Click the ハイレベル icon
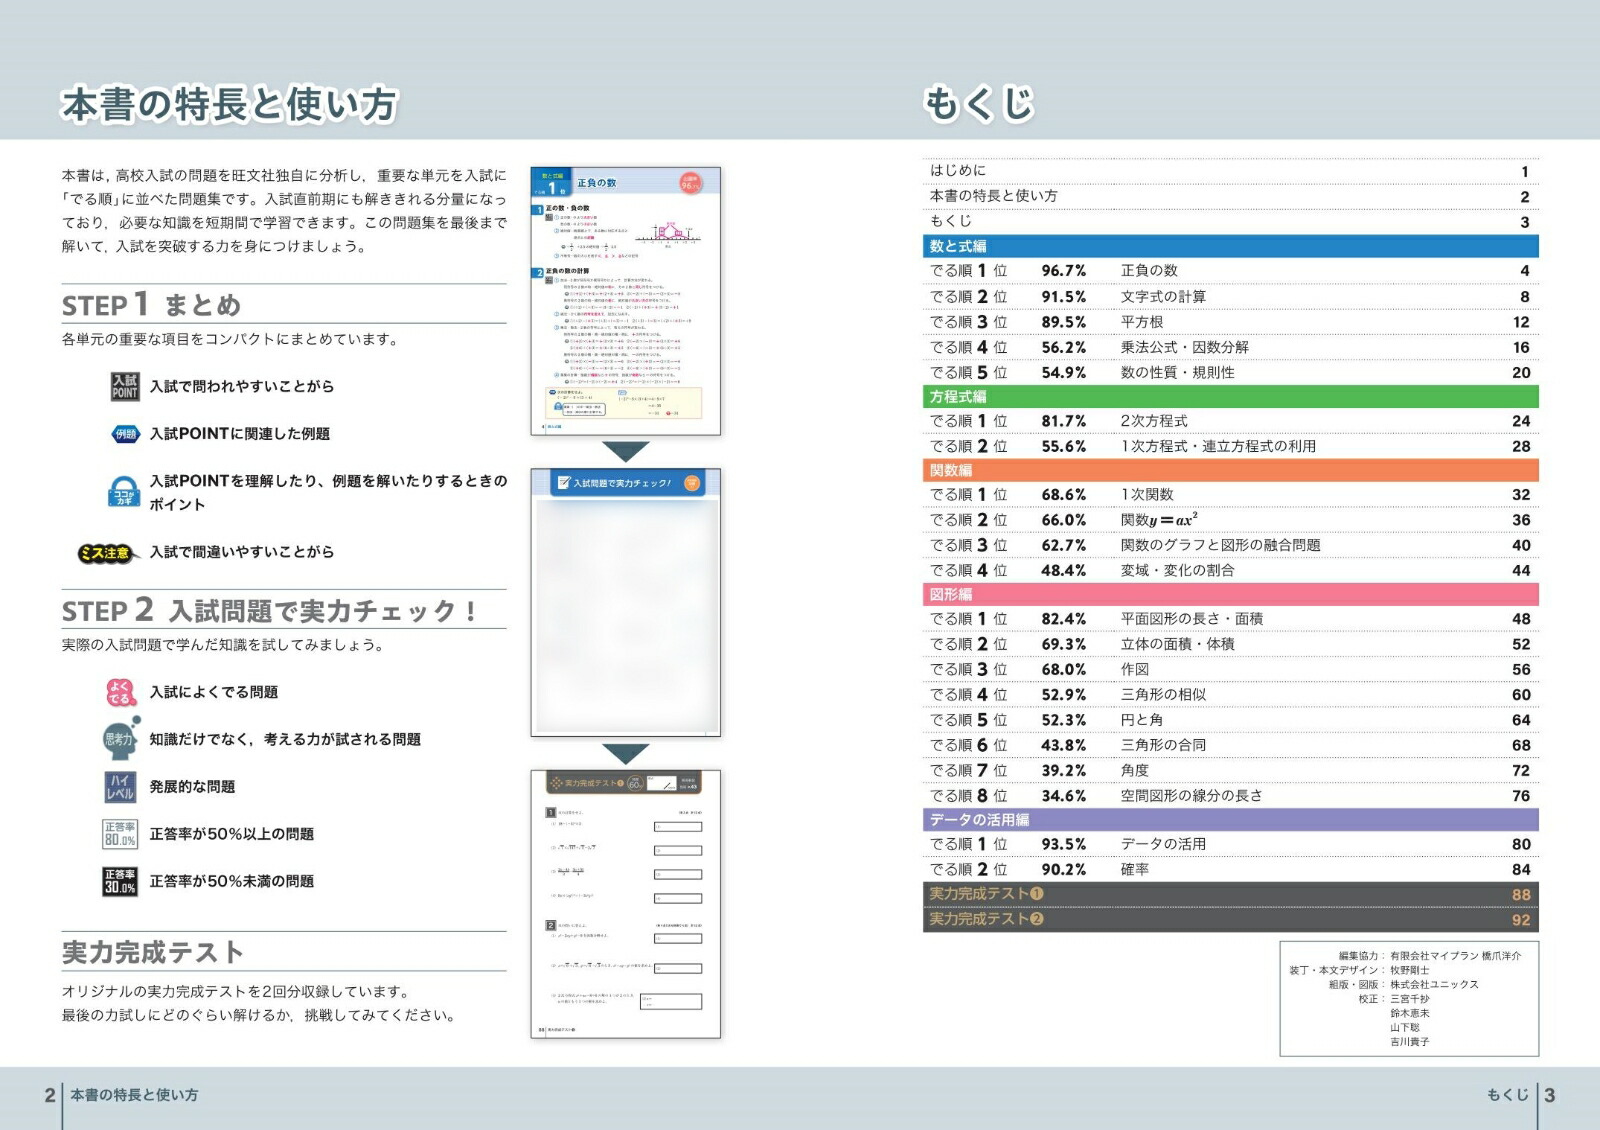This screenshot has width=1600, height=1130. 120,787
